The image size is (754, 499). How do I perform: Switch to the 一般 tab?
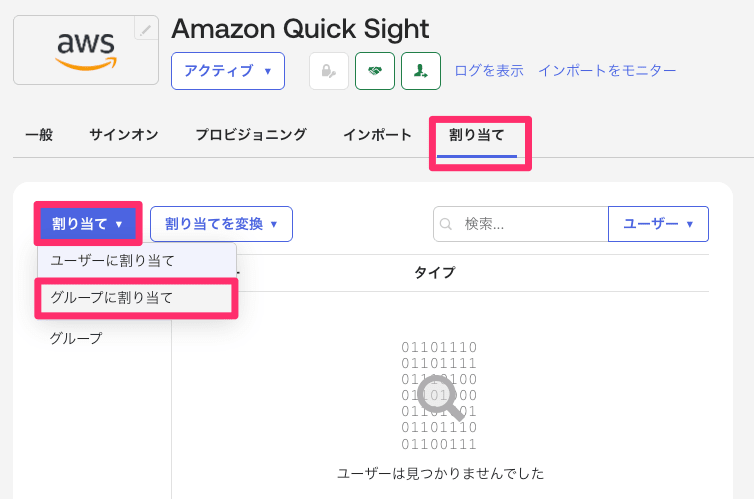pyautogui.click(x=39, y=134)
